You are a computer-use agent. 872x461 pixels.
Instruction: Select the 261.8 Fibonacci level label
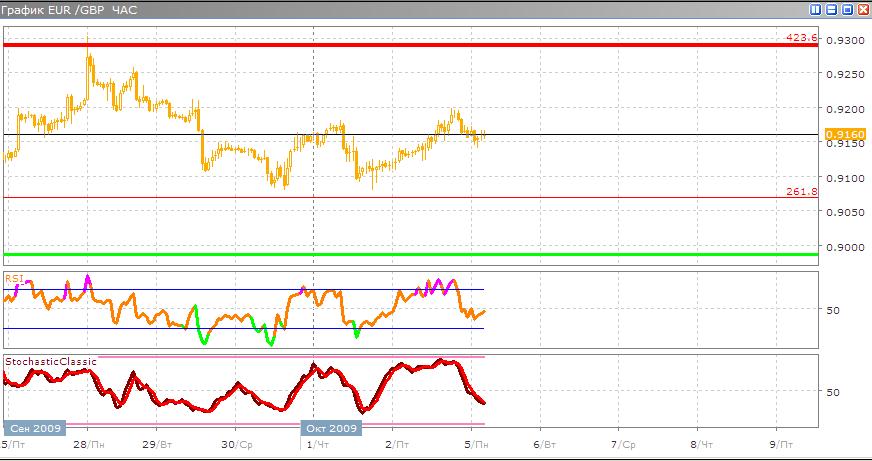(x=802, y=191)
